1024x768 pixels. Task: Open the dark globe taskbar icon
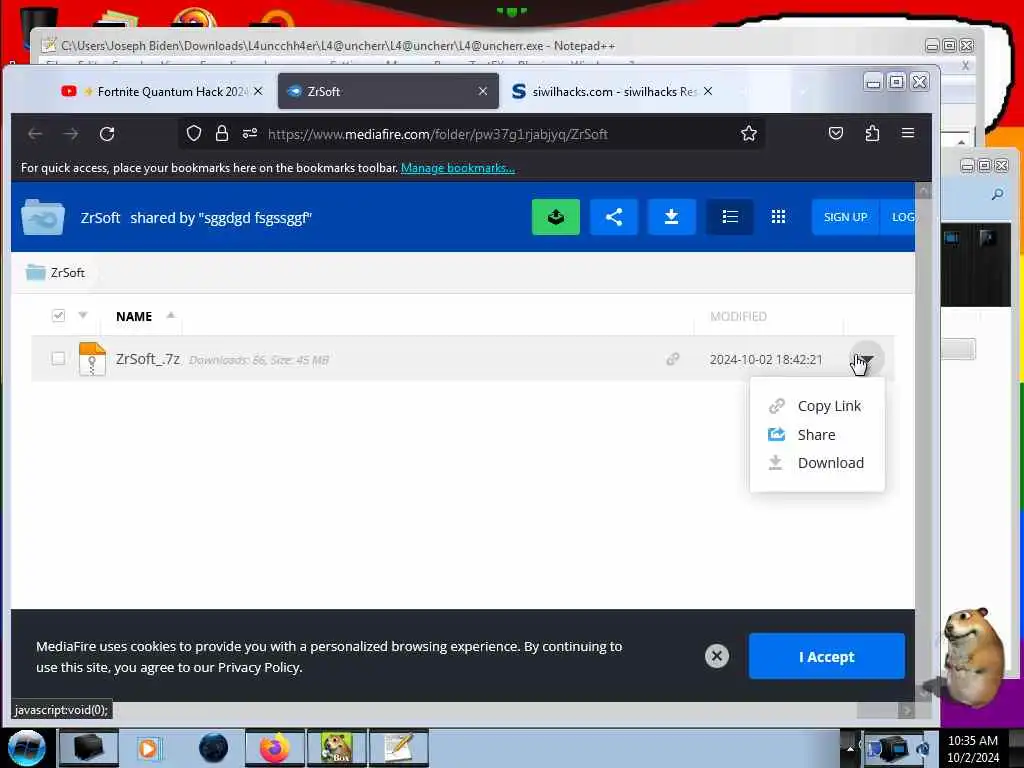click(x=213, y=748)
